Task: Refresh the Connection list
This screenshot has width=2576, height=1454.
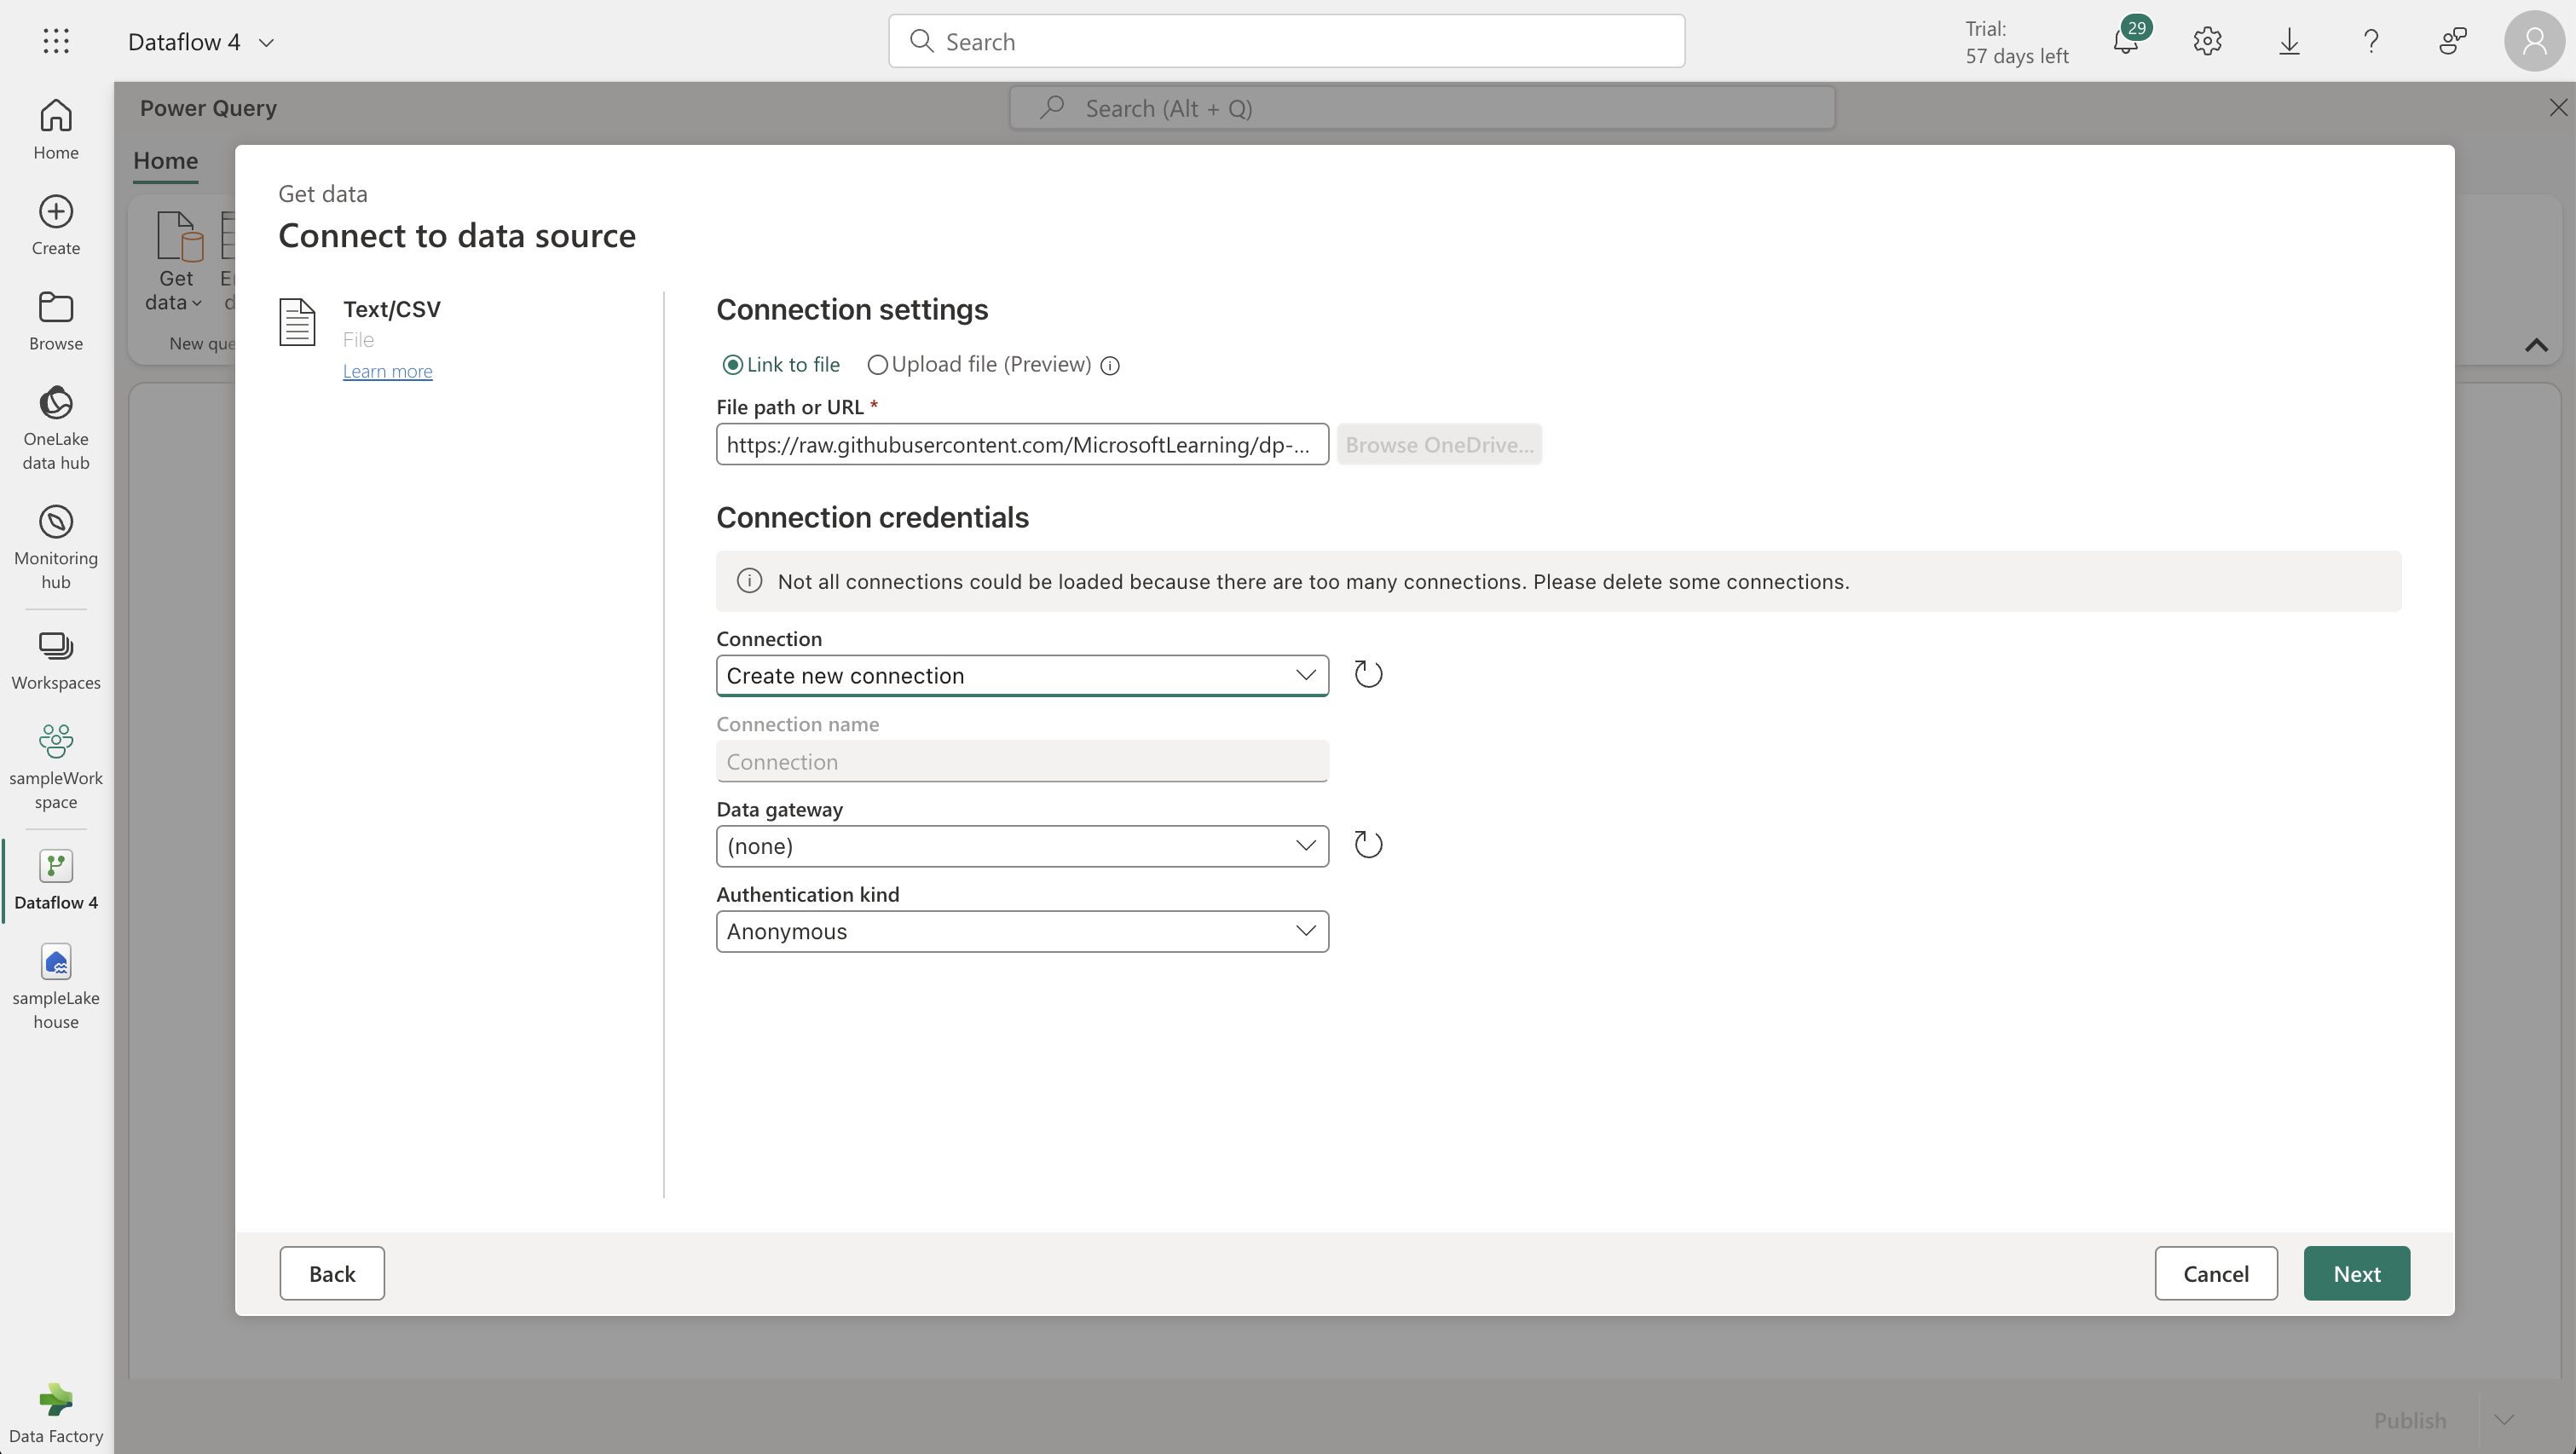Action: point(1368,675)
